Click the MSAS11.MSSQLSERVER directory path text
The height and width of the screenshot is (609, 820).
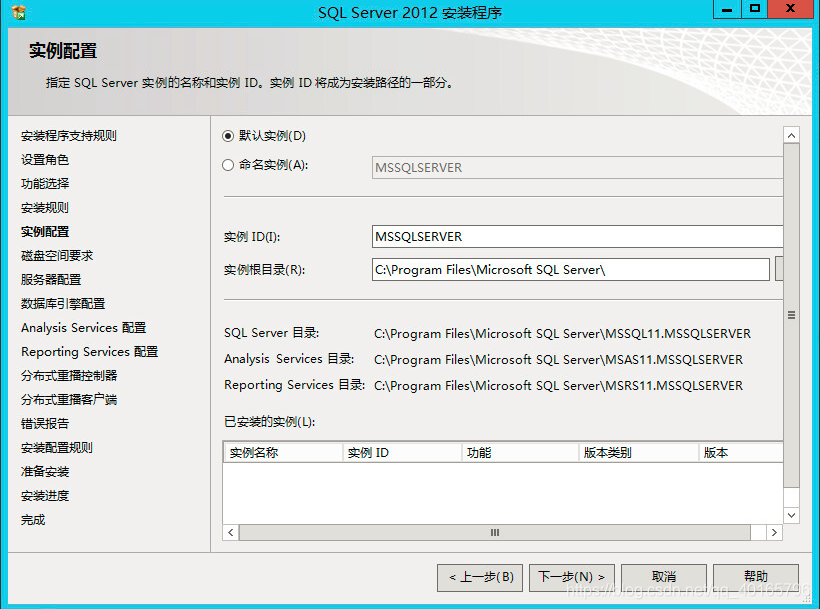point(558,360)
